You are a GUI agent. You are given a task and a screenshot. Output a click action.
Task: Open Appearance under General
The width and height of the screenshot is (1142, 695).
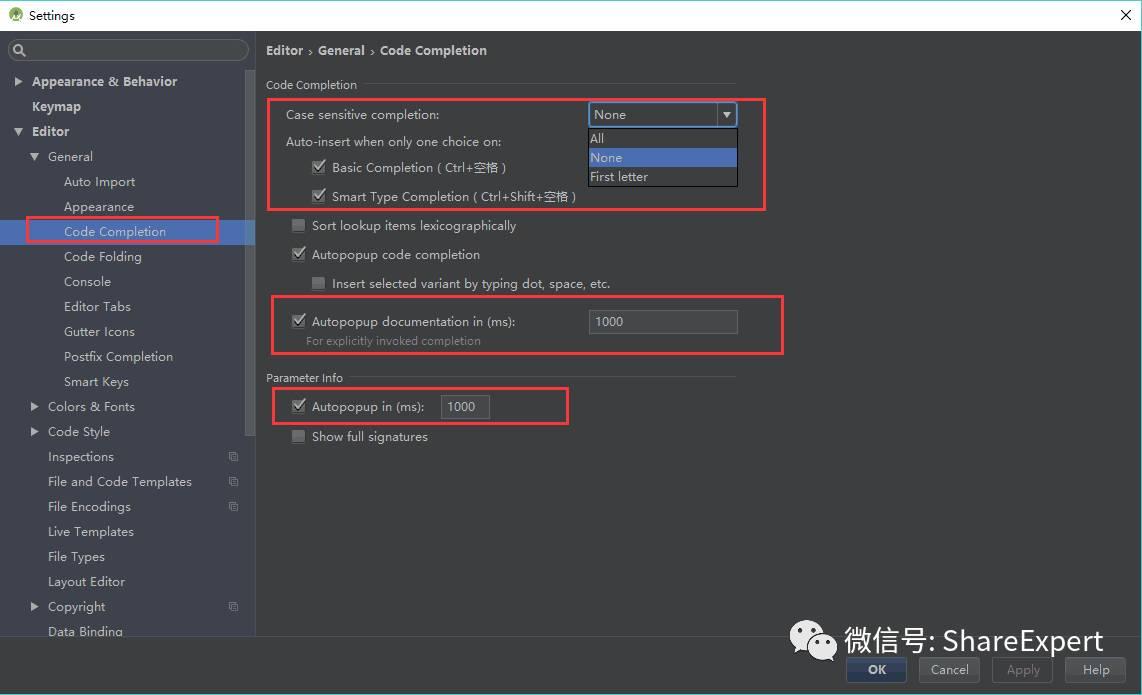pos(98,207)
